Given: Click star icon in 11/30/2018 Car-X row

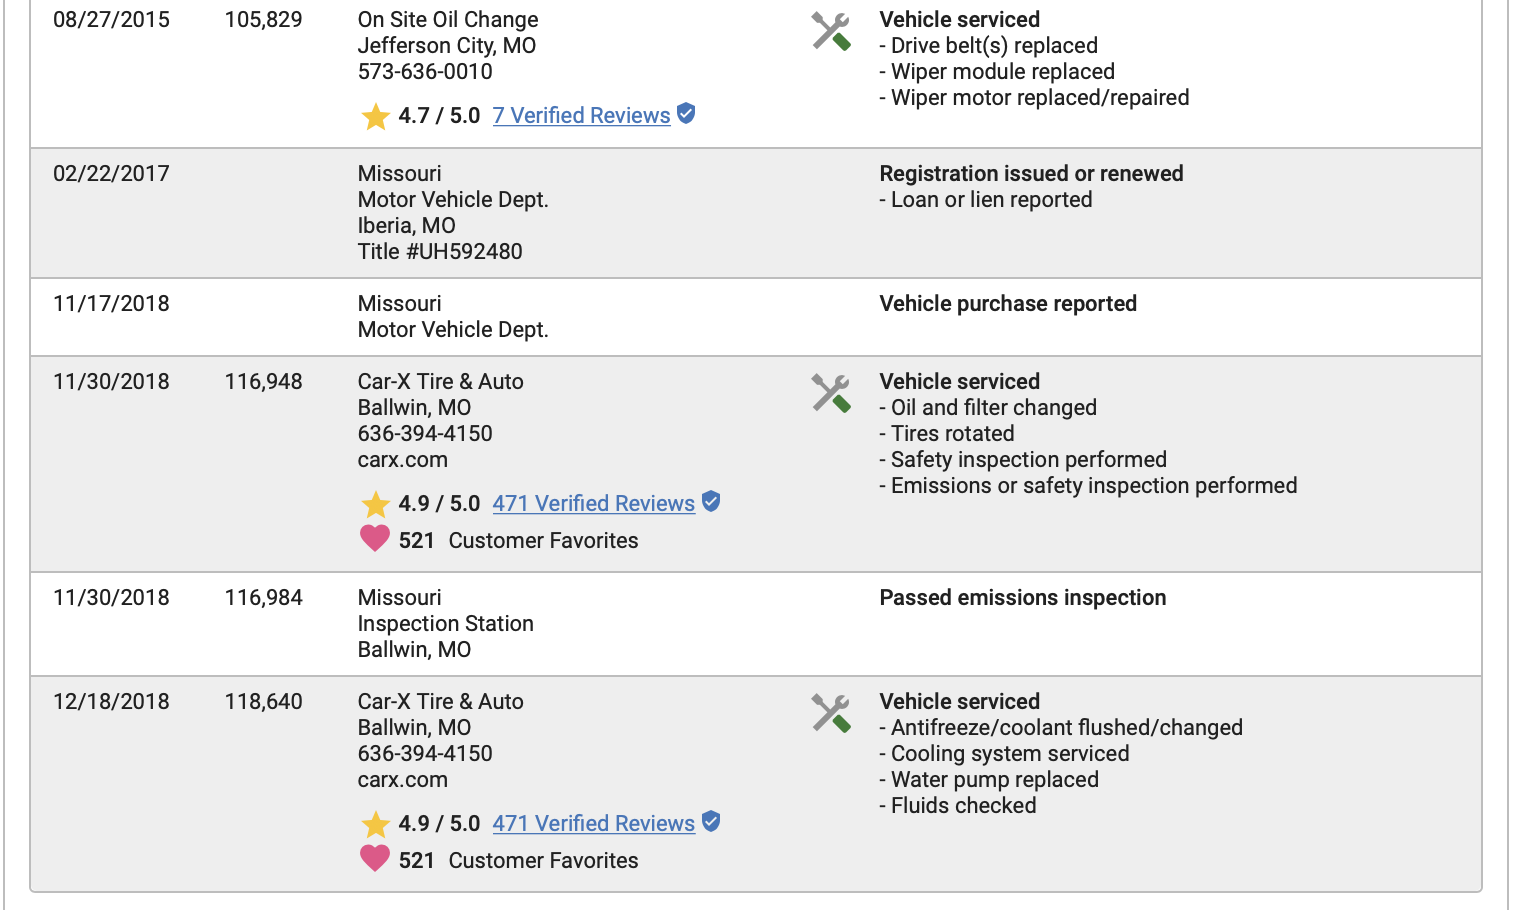Looking at the screenshot, I should [376, 505].
